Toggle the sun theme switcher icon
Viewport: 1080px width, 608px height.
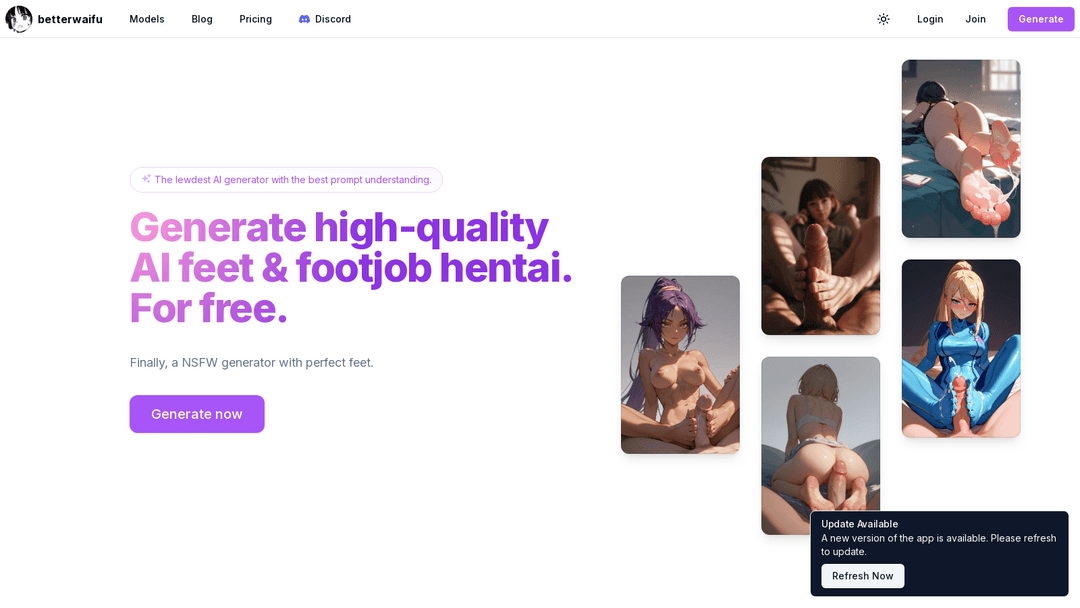point(883,19)
